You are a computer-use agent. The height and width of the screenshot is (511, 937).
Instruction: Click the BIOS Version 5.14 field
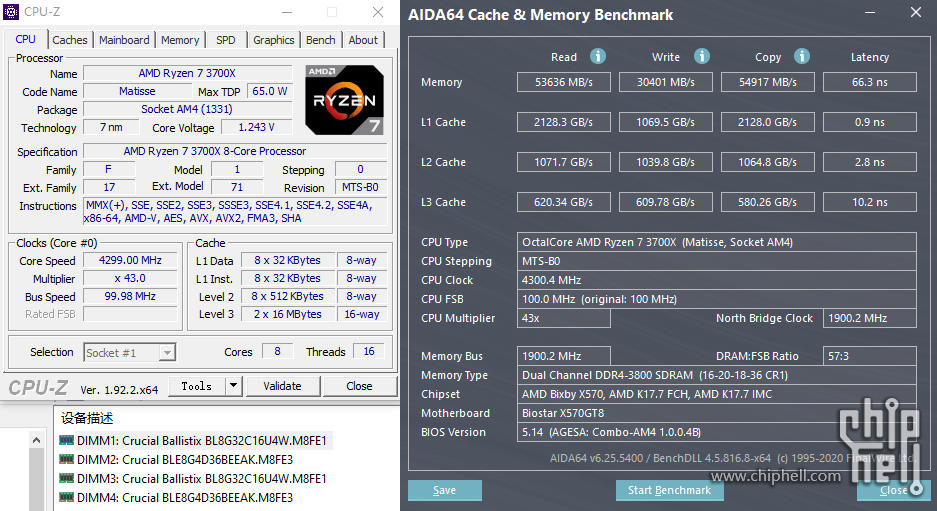click(716, 432)
